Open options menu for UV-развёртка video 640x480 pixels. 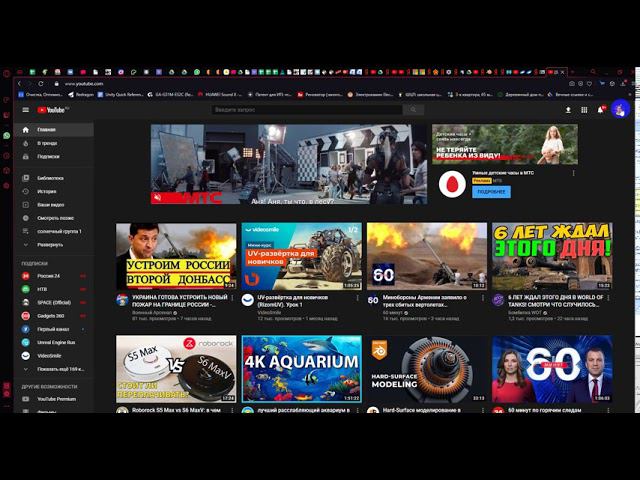[358, 298]
